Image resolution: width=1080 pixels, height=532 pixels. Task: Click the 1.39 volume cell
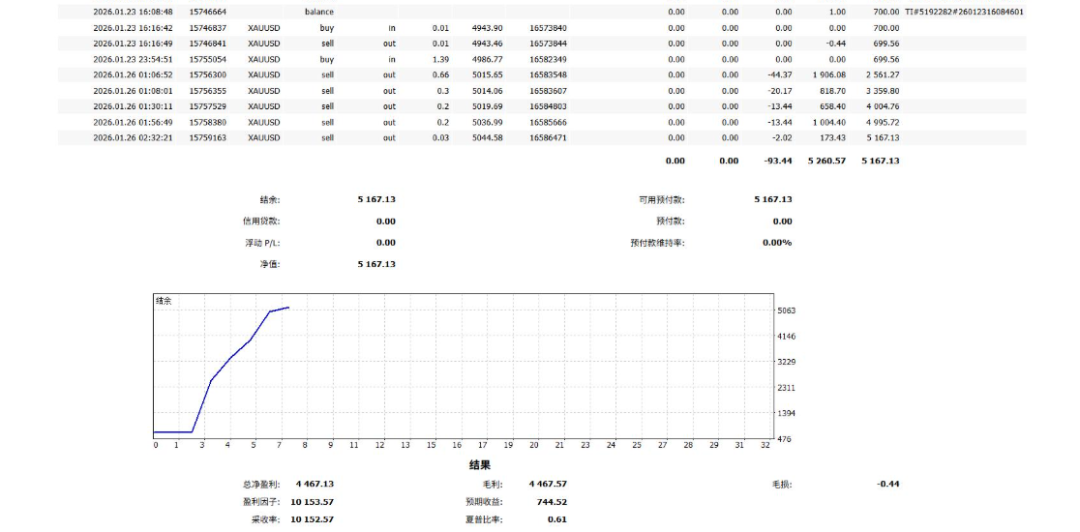(x=440, y=59)
